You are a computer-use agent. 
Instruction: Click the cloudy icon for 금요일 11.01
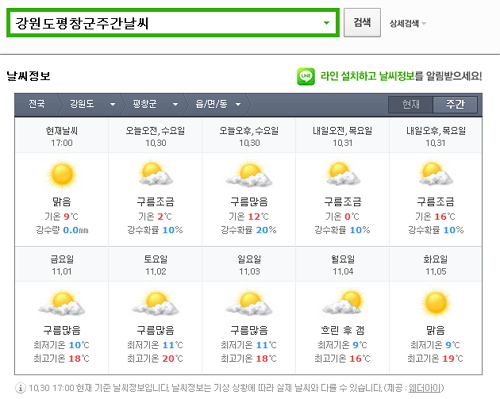(x=62, y=303)
